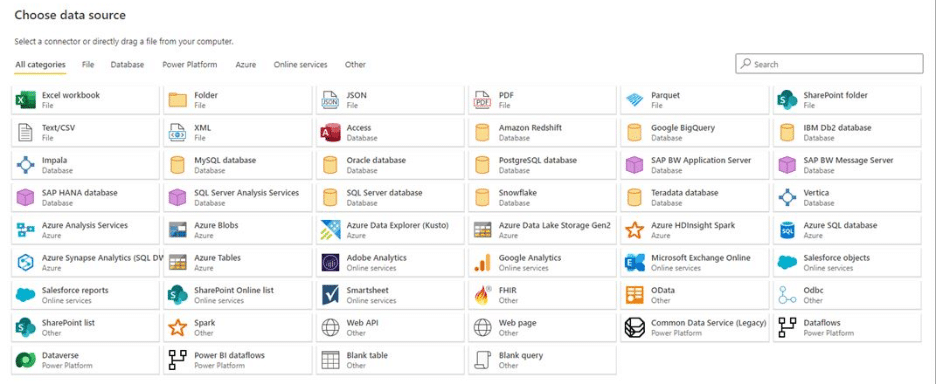Screen dimensions: 936x384
Task: Pick the Vertica connector
Action: tap(847, 198)
